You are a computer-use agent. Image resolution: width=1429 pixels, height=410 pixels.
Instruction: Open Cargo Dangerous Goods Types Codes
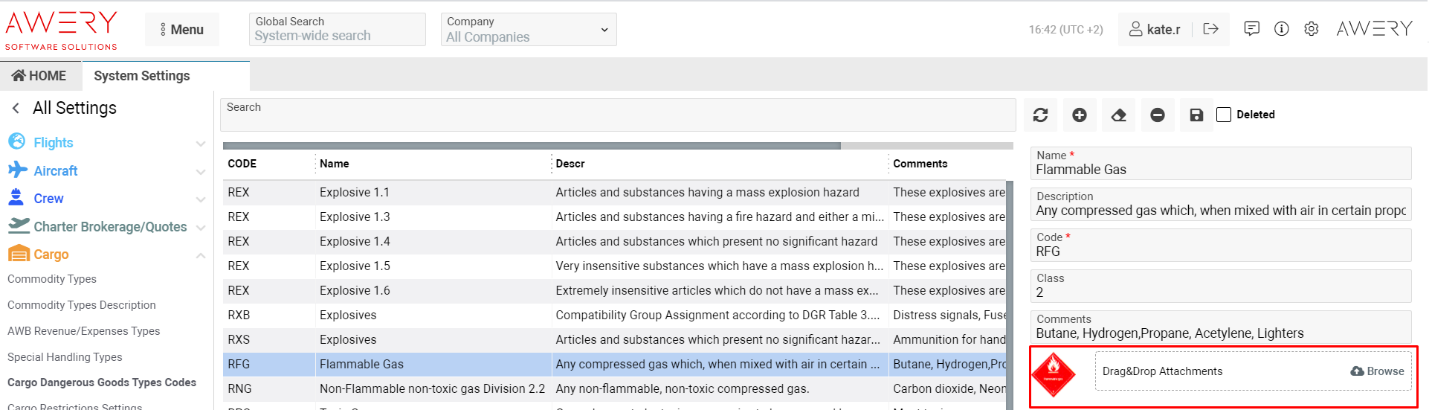click(102, 382)
